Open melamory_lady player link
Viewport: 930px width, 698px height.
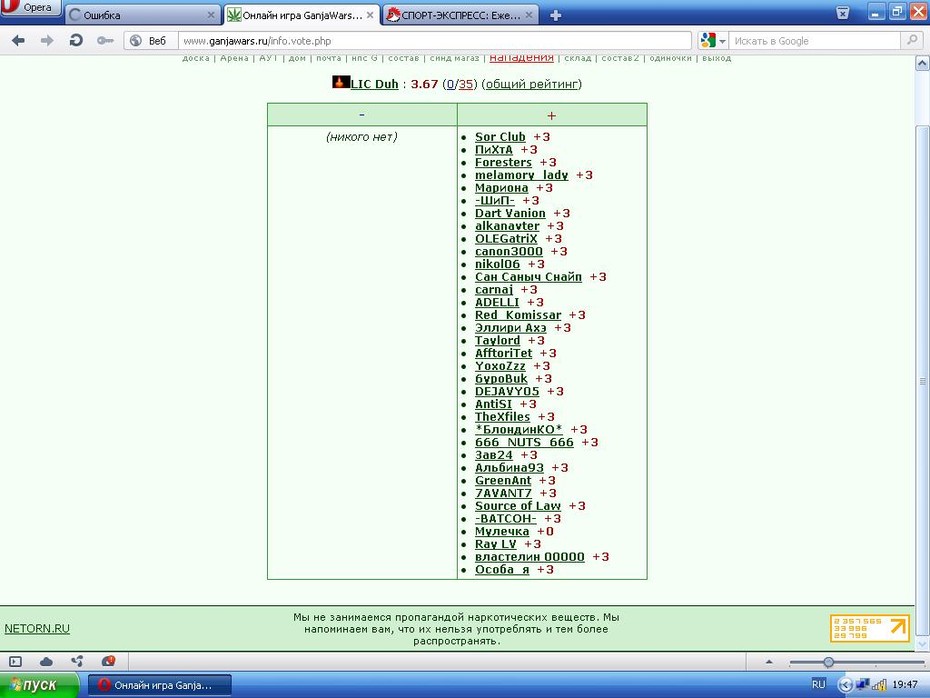[521, 175]
